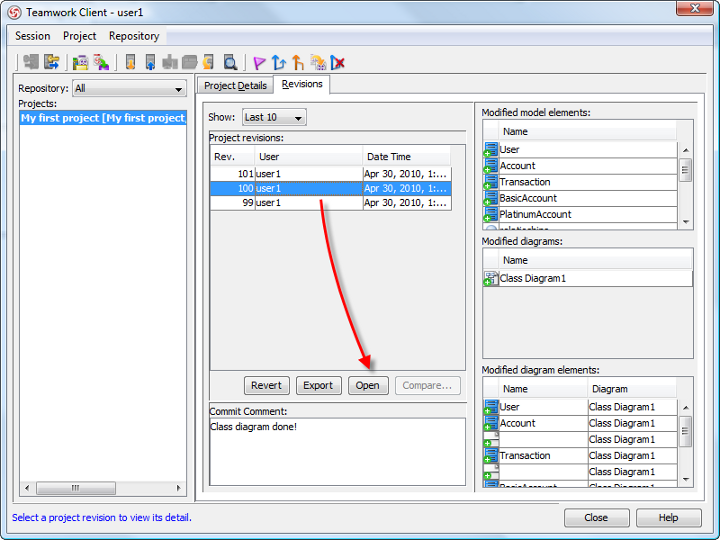Click the revert icon with orange curved arrow
Screen dimensions: 720x540
click(209, 62)
